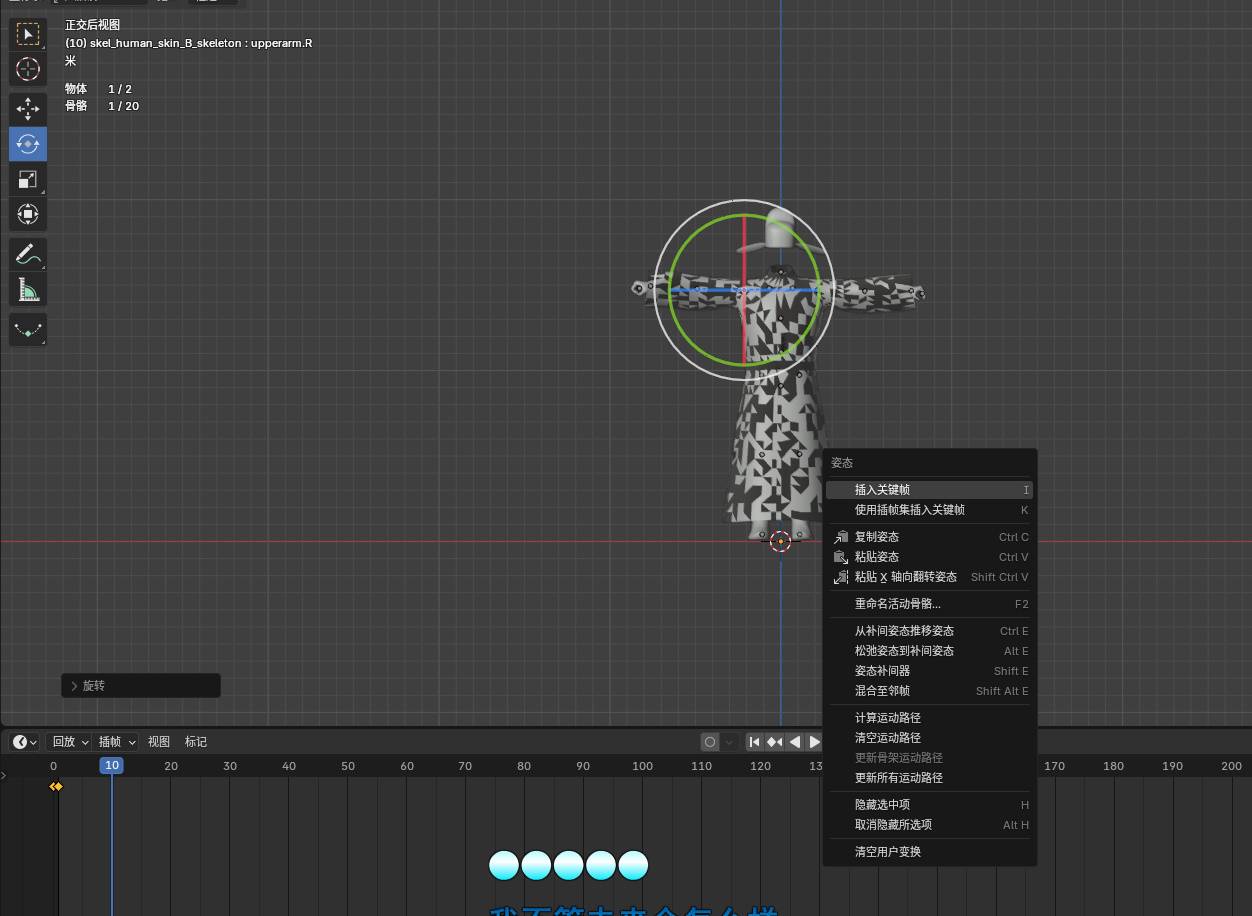
Task: Select 清空运动路径
Action: [x=930, y=738]
